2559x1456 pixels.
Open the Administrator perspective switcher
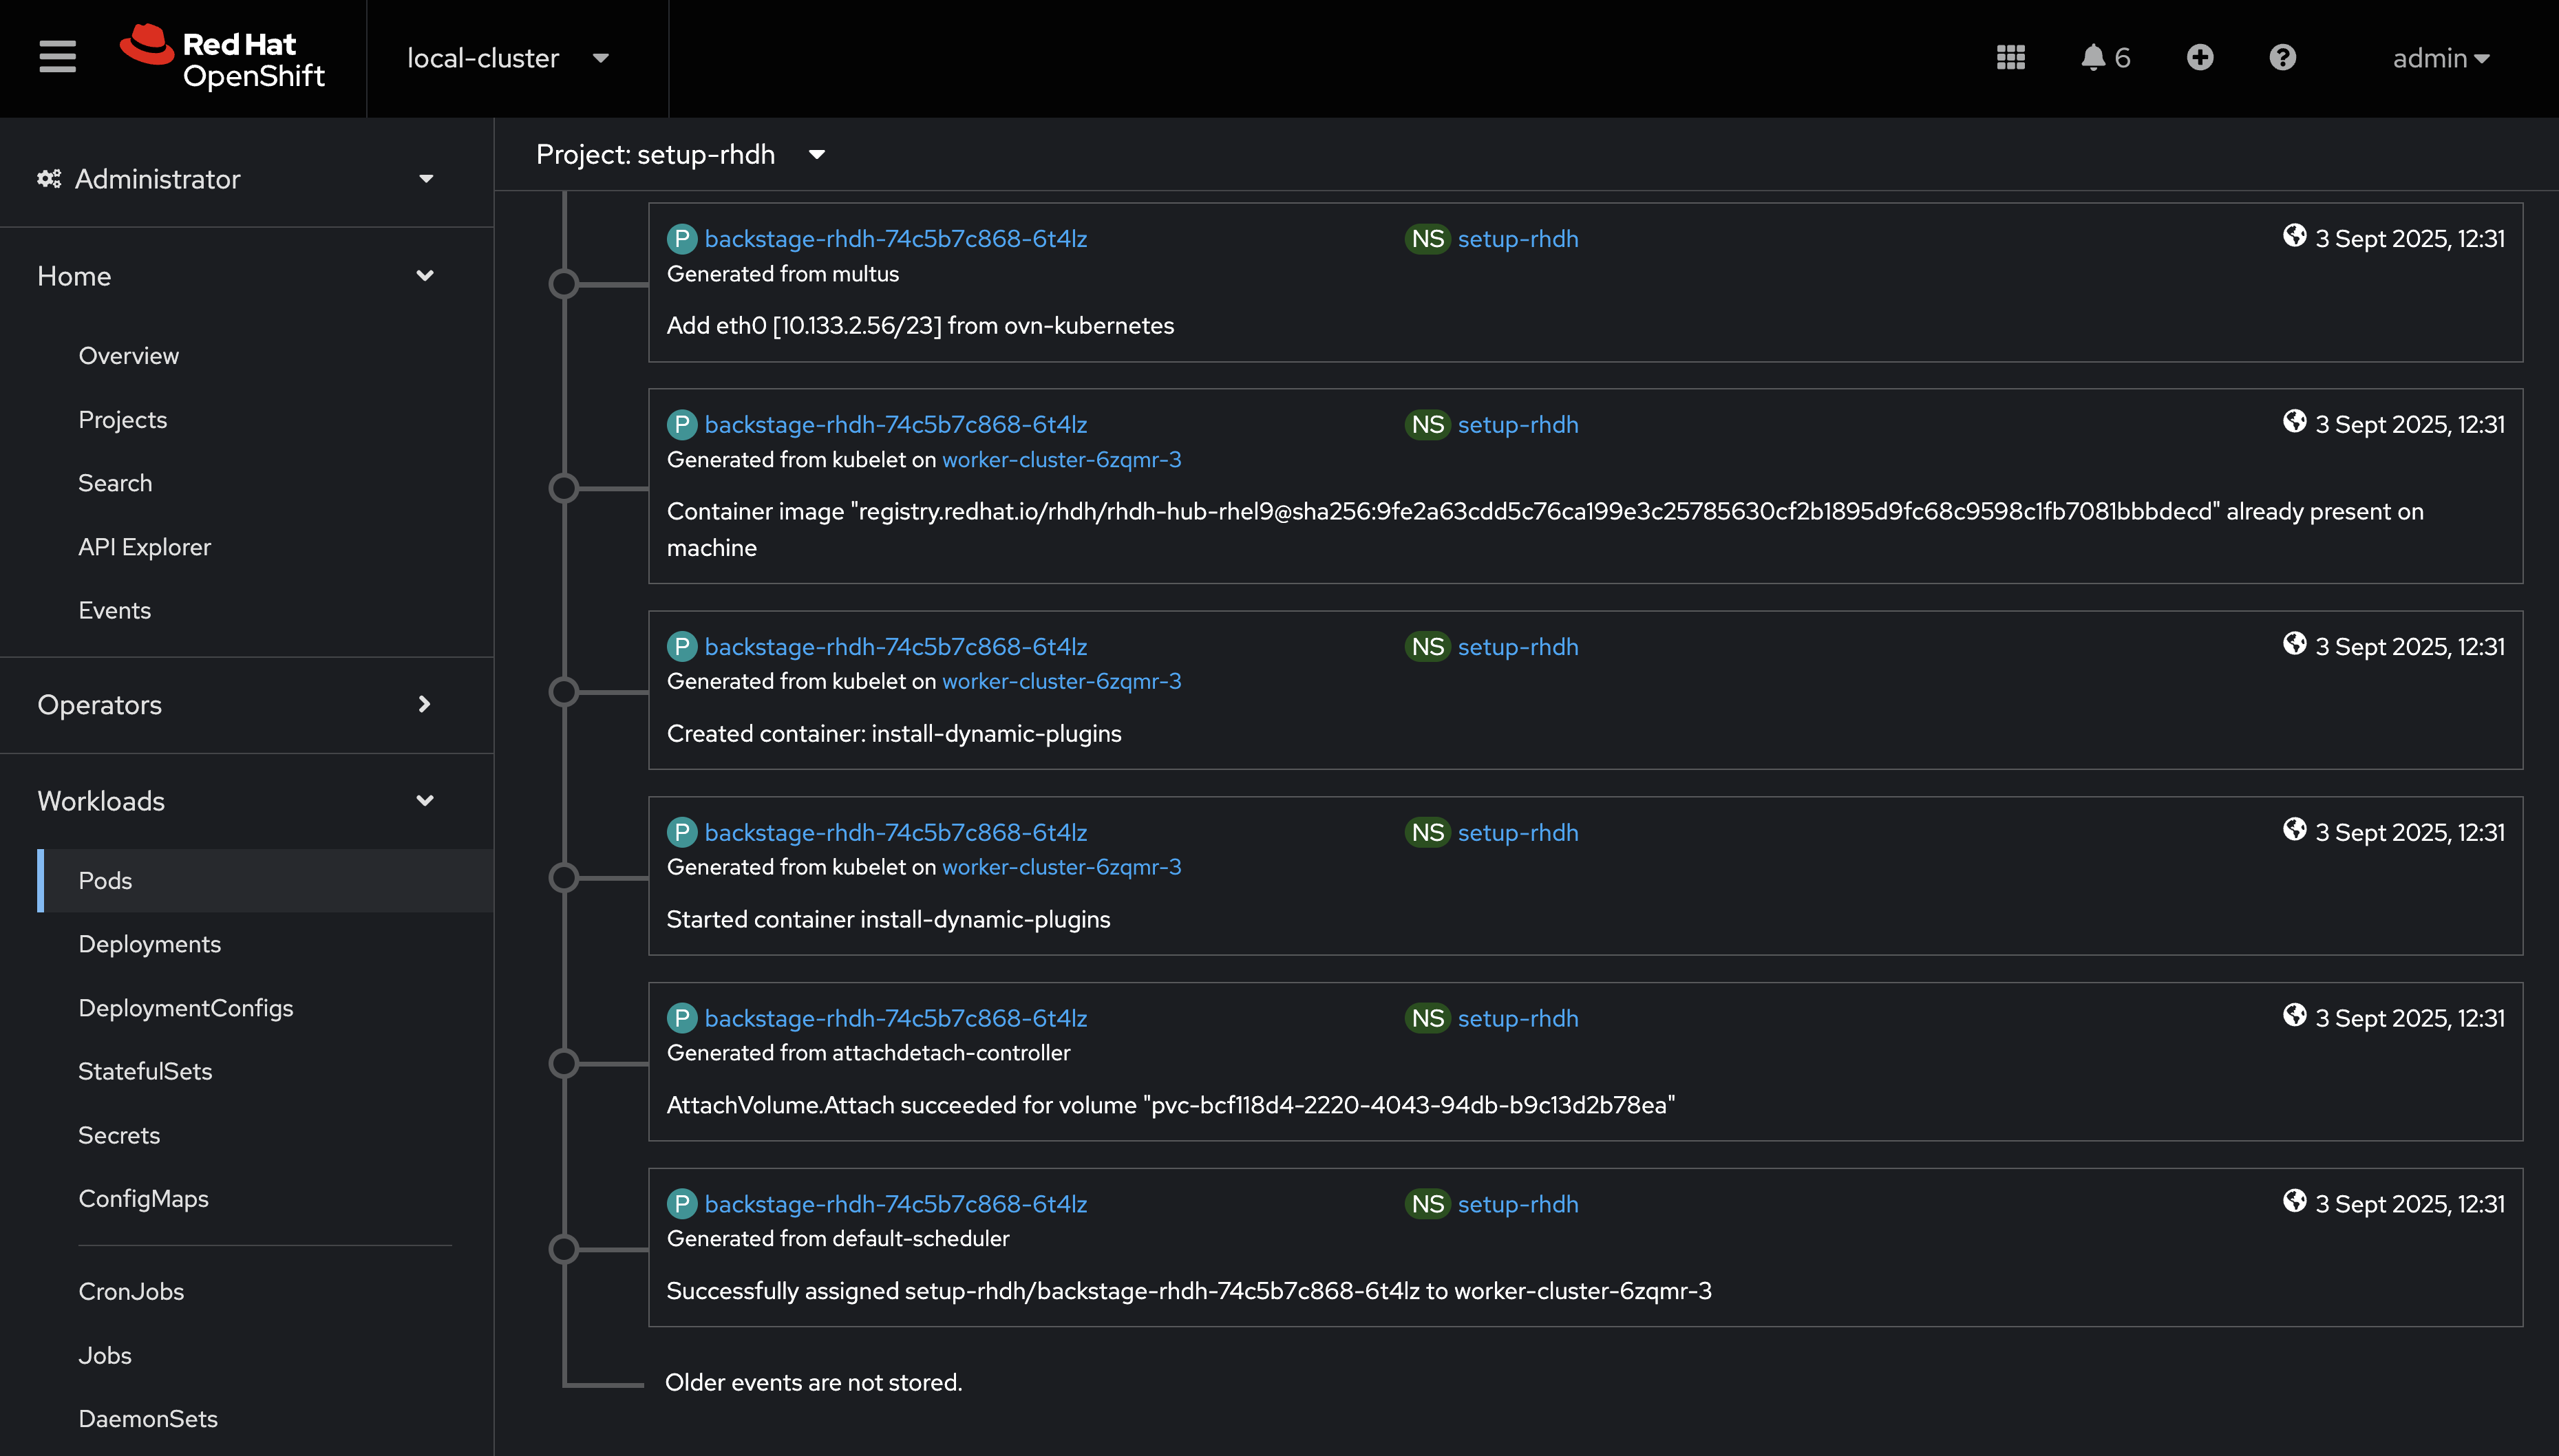click(237, 179)
